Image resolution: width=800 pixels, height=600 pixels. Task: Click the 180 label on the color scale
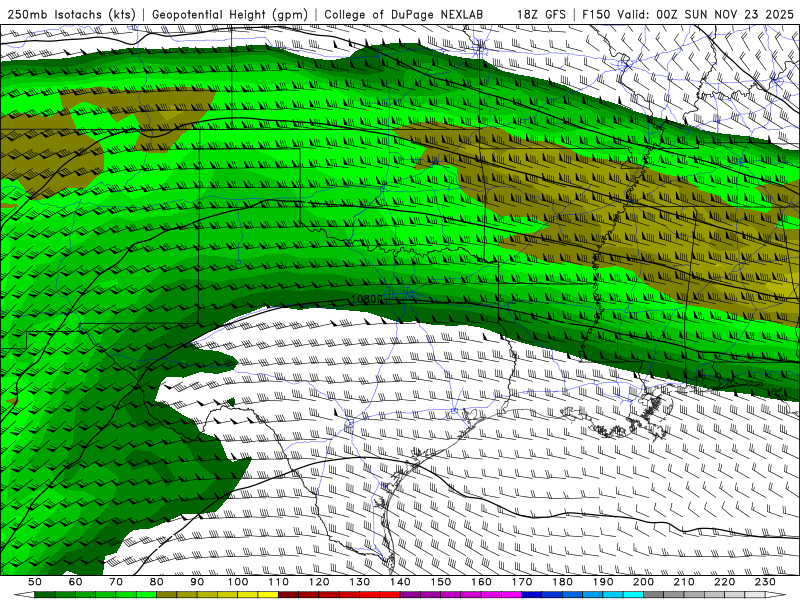[563, 582]
